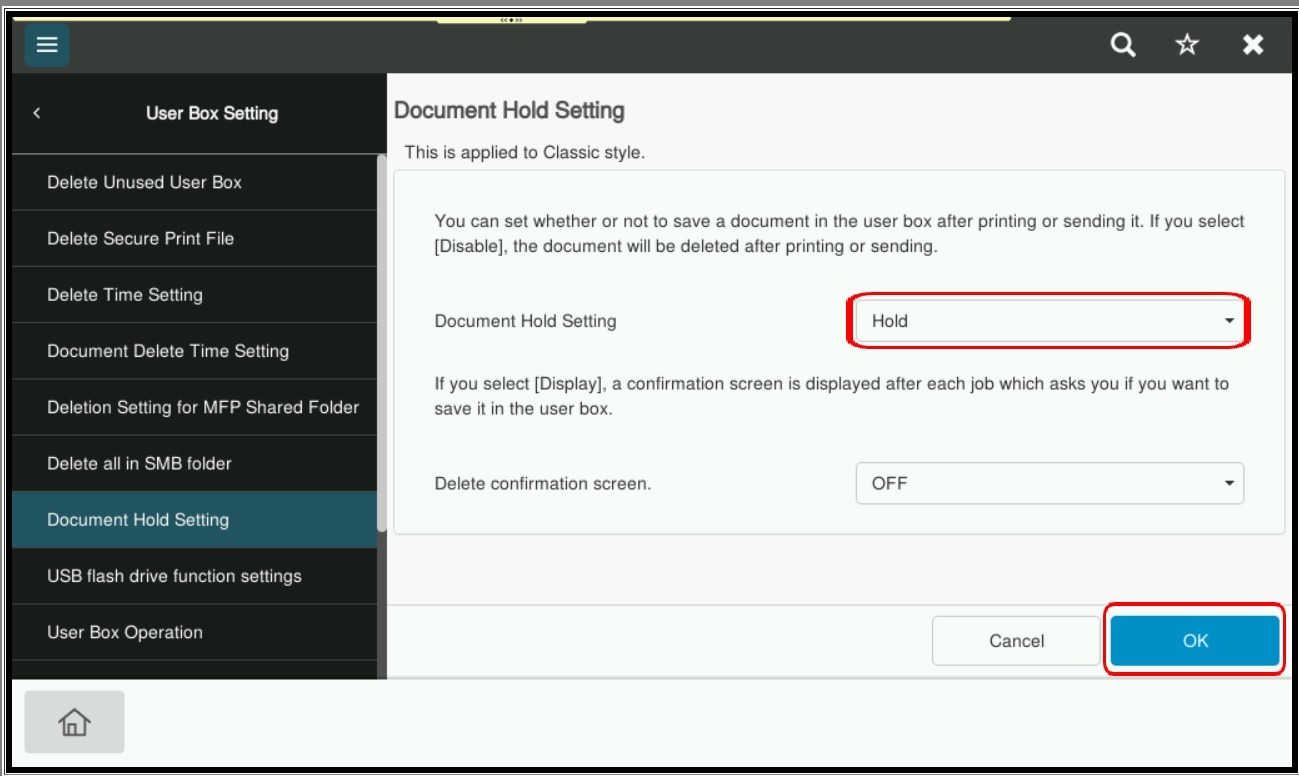Click the X close icon in header
Viewport: 1299px width, 776px height.
coord(1252,45)
